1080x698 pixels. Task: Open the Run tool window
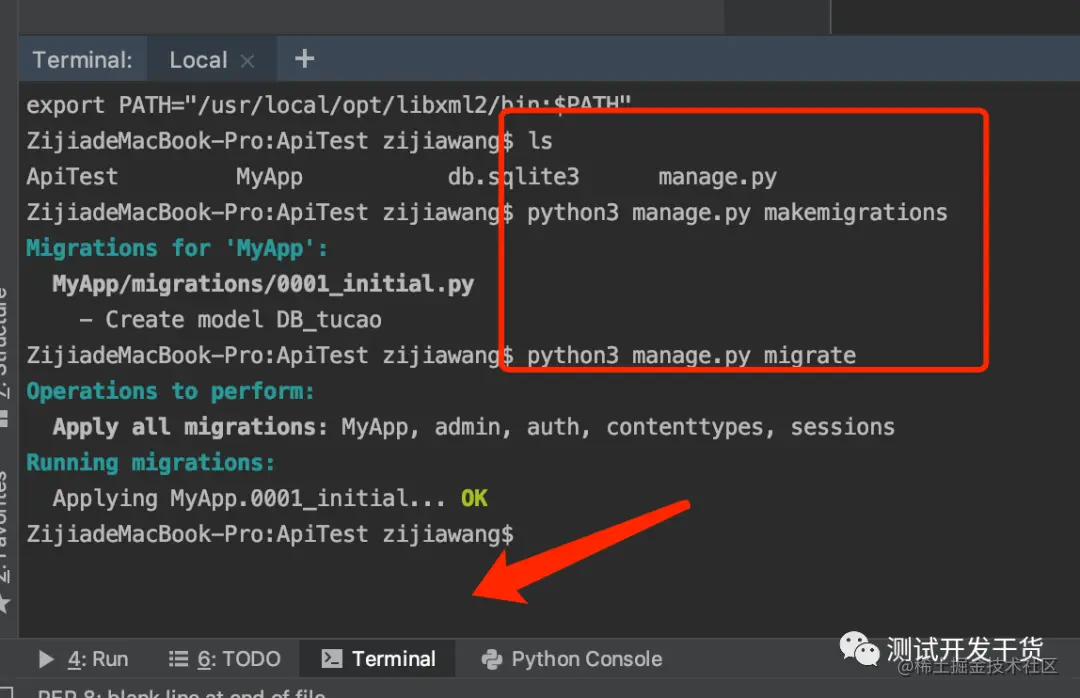(83, 659)
